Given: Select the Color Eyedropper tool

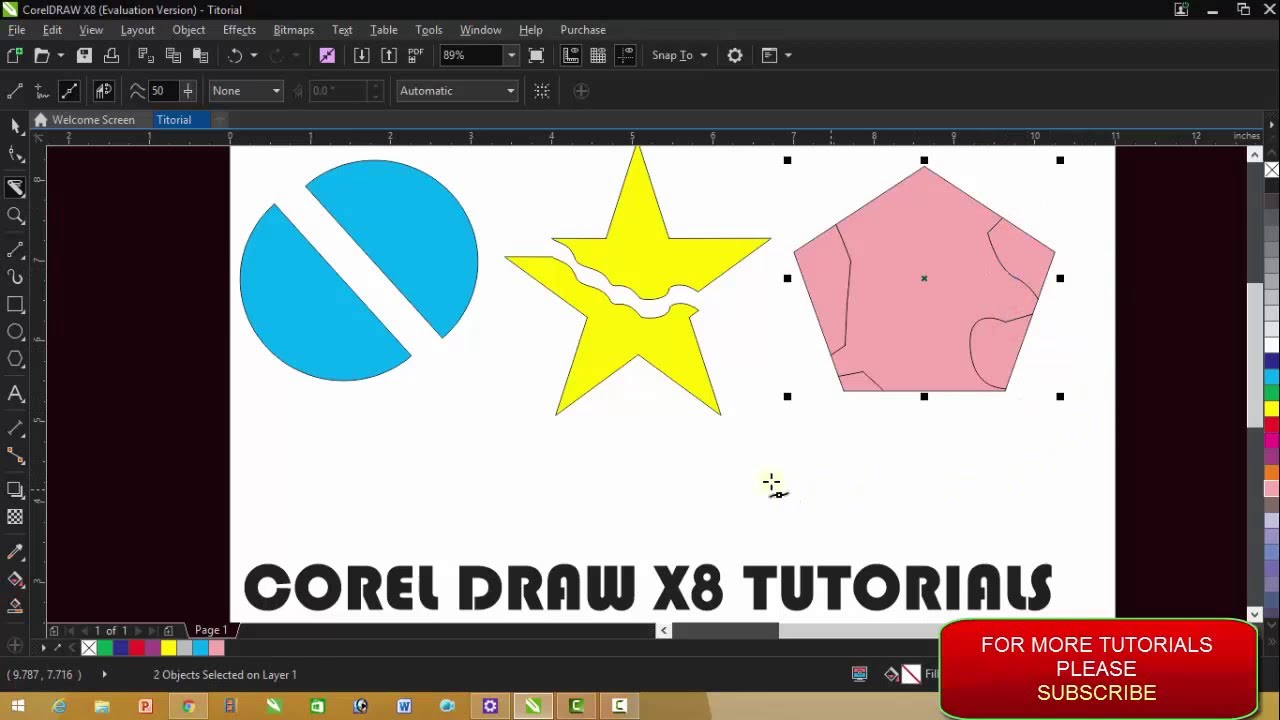Looking at the screenshot, I should point(15,552).
